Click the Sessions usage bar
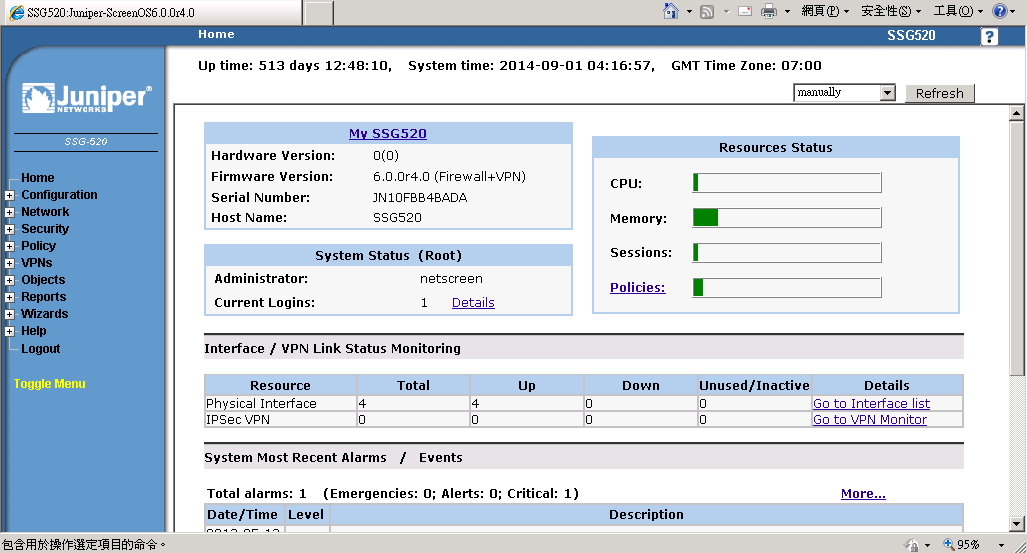The image size is (1027, 553). tap(787, 252)
